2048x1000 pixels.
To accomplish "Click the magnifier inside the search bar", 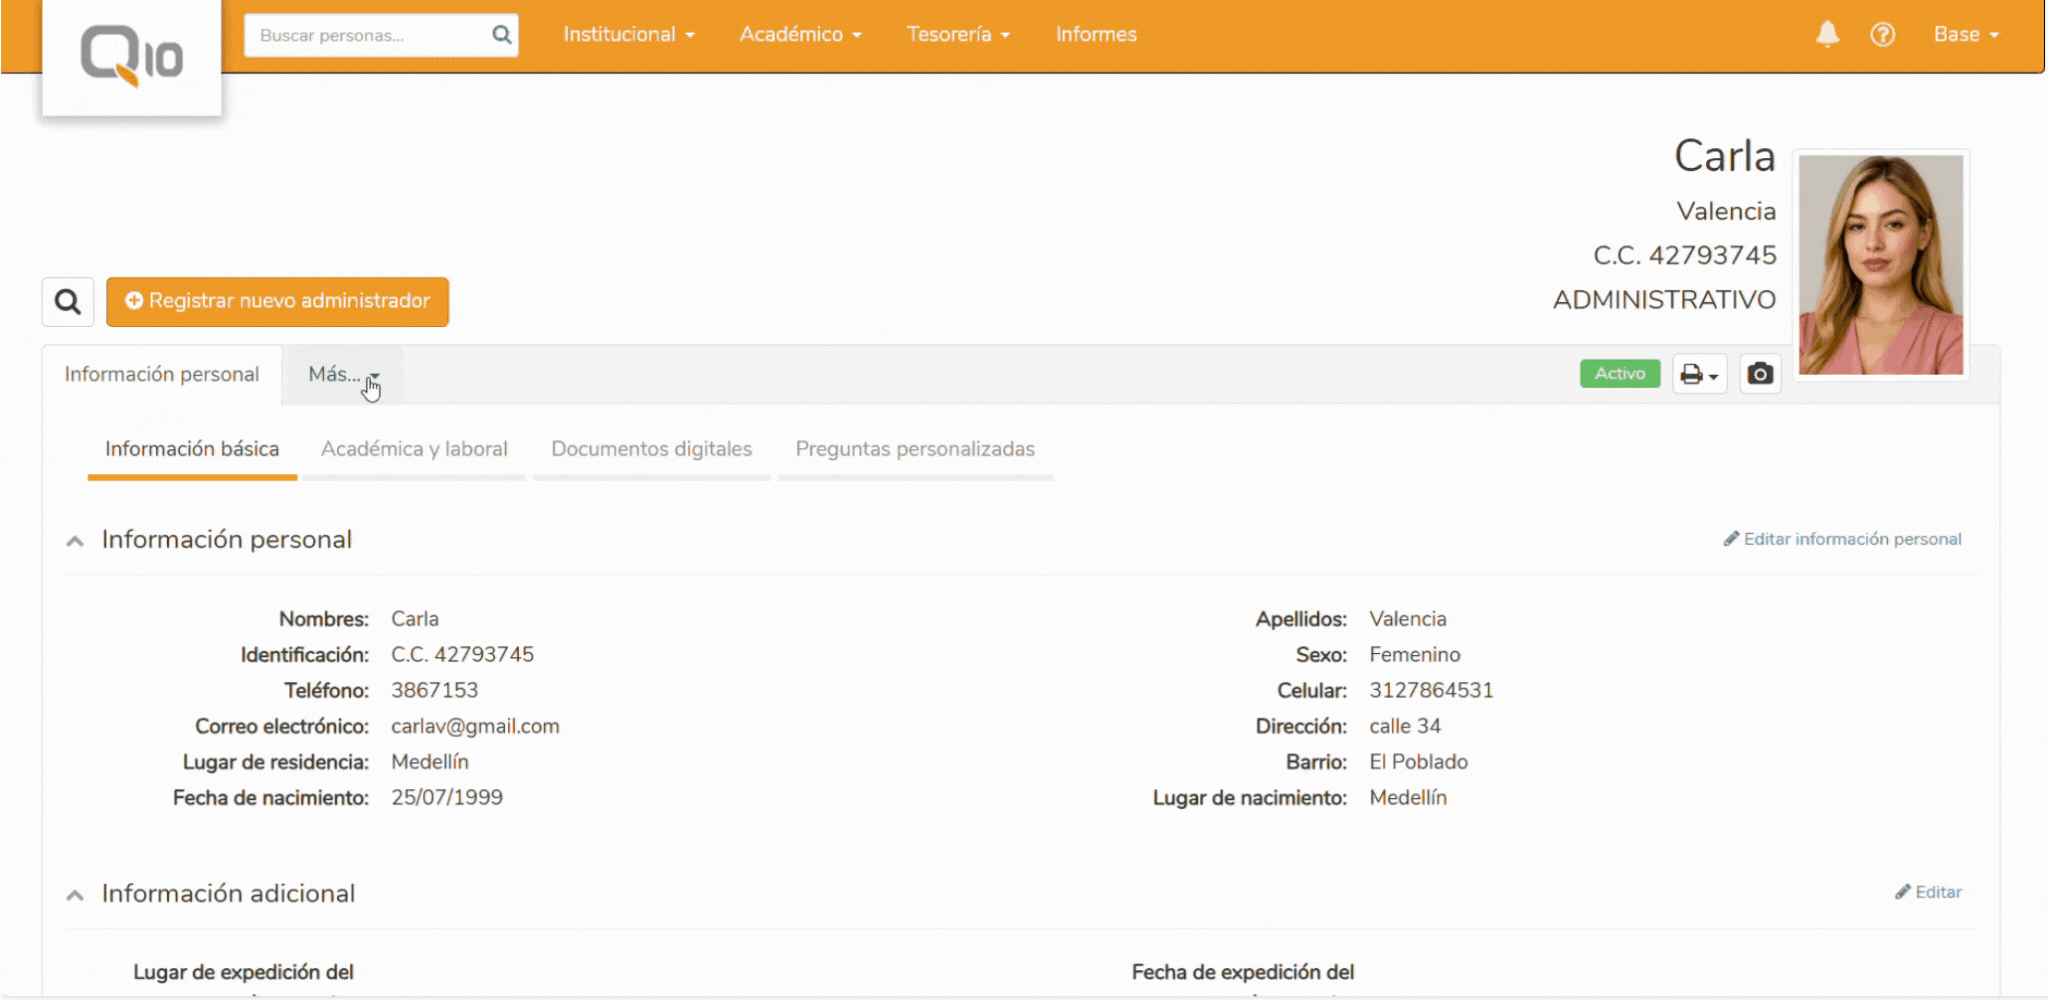I will pos(501,34).
